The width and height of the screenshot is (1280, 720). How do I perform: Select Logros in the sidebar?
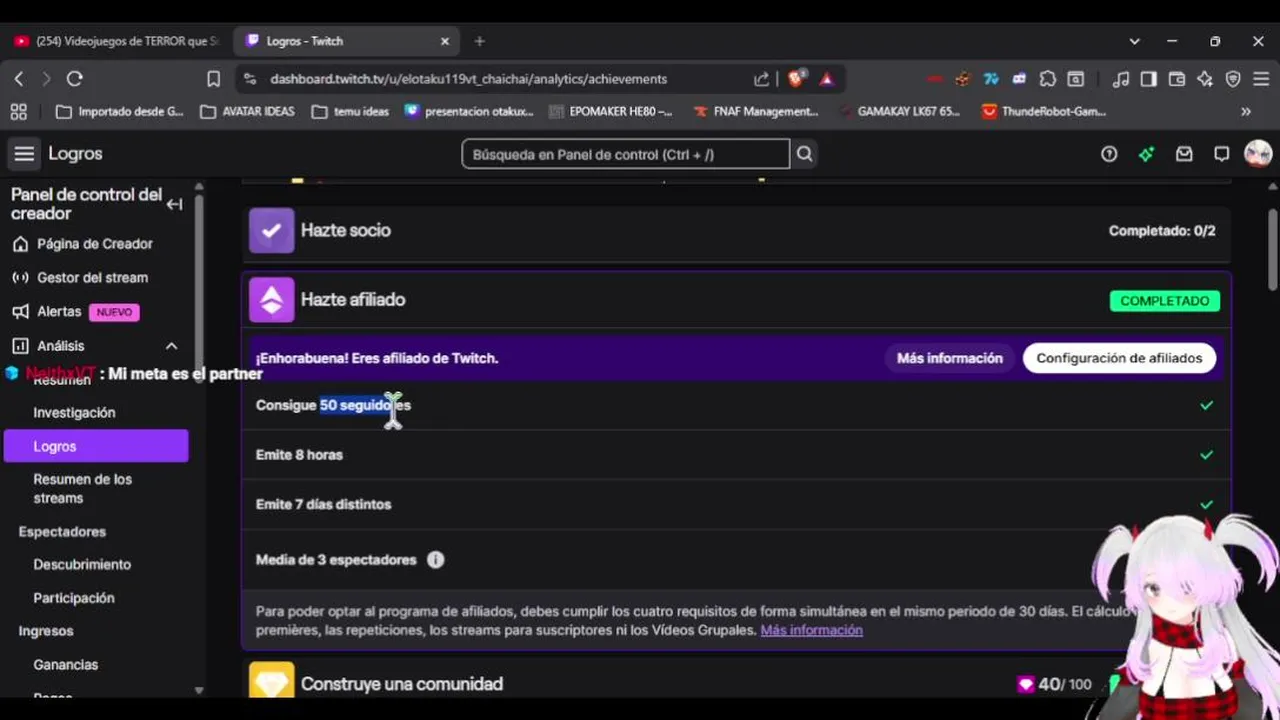pyautogui.click(x=96, y=446)
